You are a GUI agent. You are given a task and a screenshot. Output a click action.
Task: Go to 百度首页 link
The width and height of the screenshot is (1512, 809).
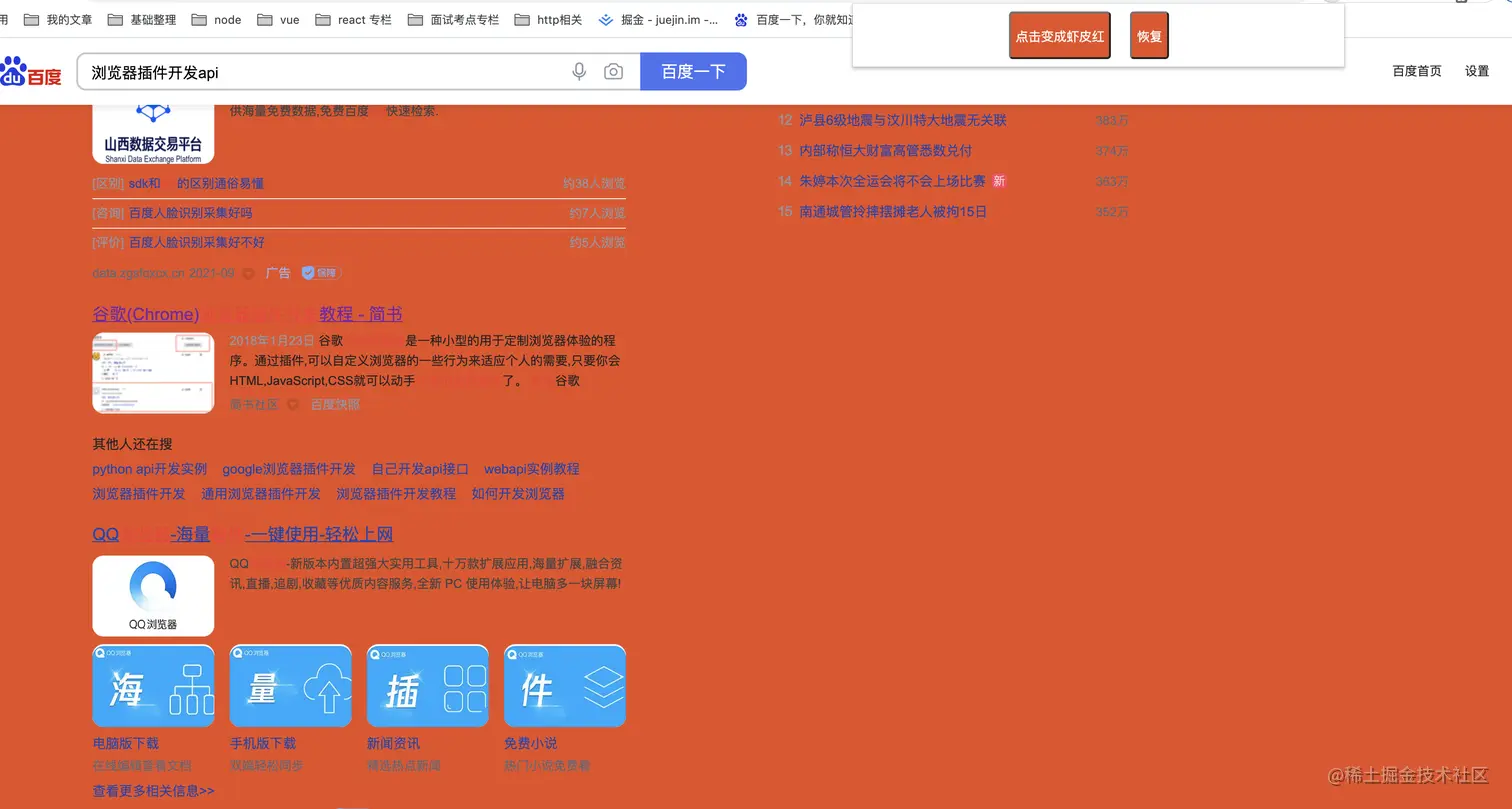[1417, 71]
